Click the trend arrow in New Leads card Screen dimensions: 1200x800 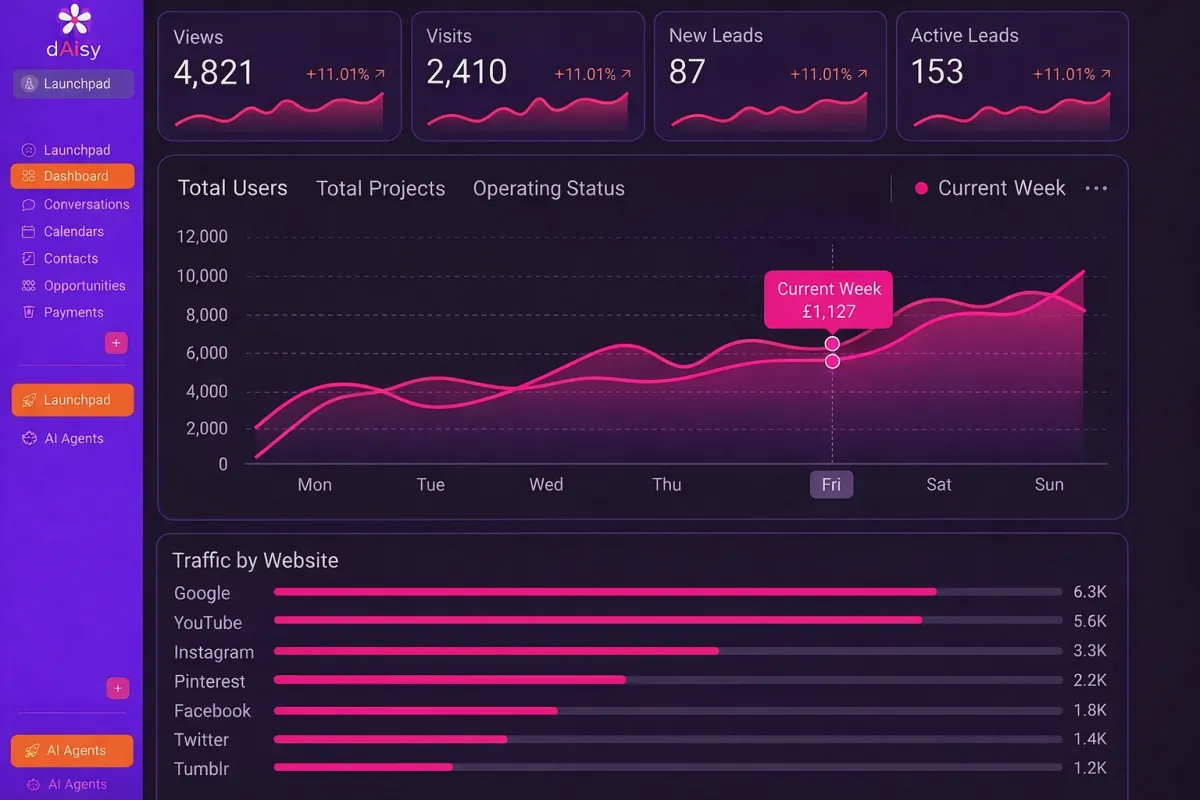[x=862, y=74]
